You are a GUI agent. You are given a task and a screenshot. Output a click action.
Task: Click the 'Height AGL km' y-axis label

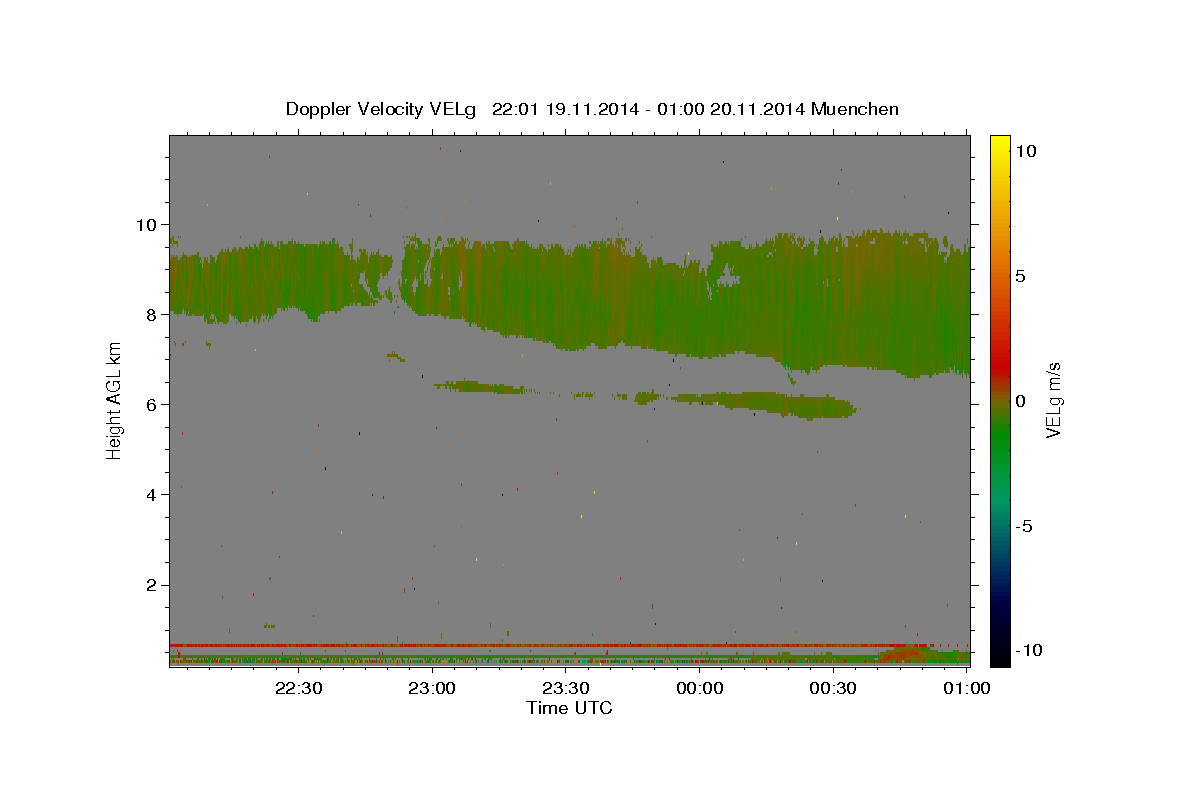tap(114, 400)
